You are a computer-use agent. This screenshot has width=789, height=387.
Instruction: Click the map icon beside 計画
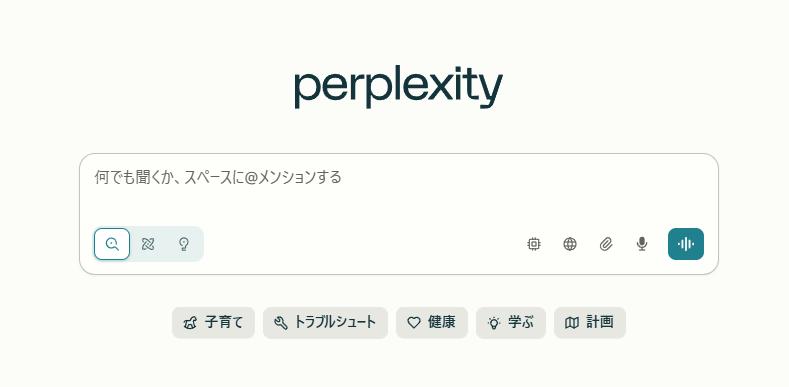[x=572, y=323]
